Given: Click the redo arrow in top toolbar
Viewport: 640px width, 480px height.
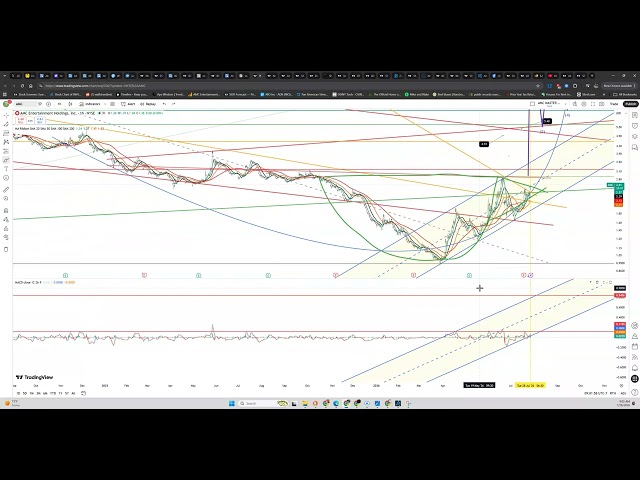Looking at the screenshot, I should (x=173, y=104).
